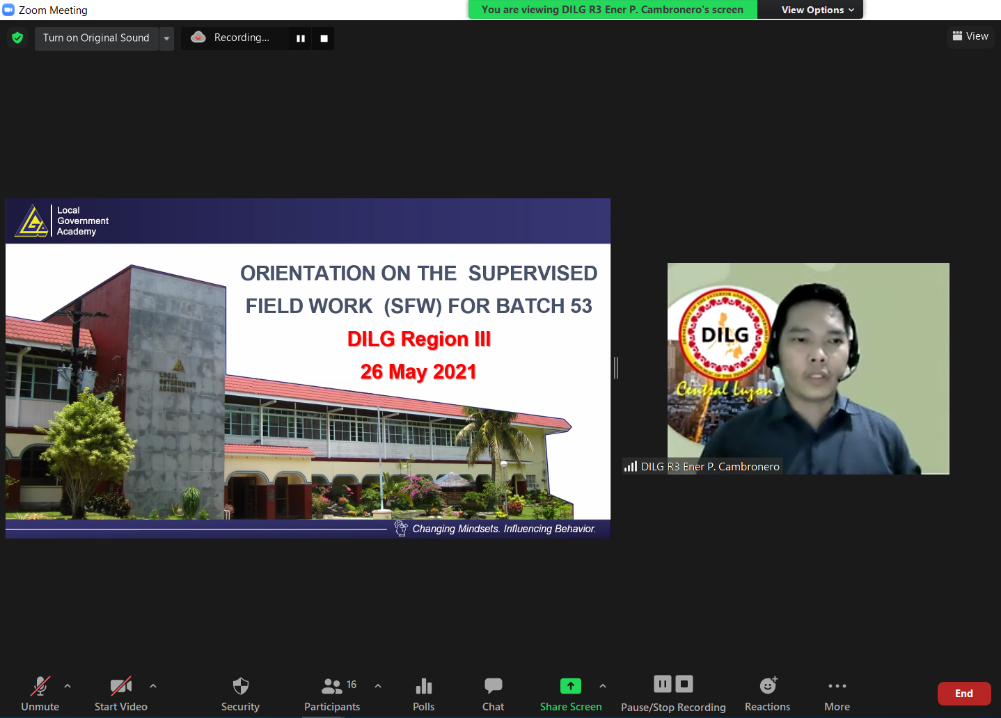Expand share options arrow beside Share Screen
Screen dimensions: 1001x718
pos(603,686)
